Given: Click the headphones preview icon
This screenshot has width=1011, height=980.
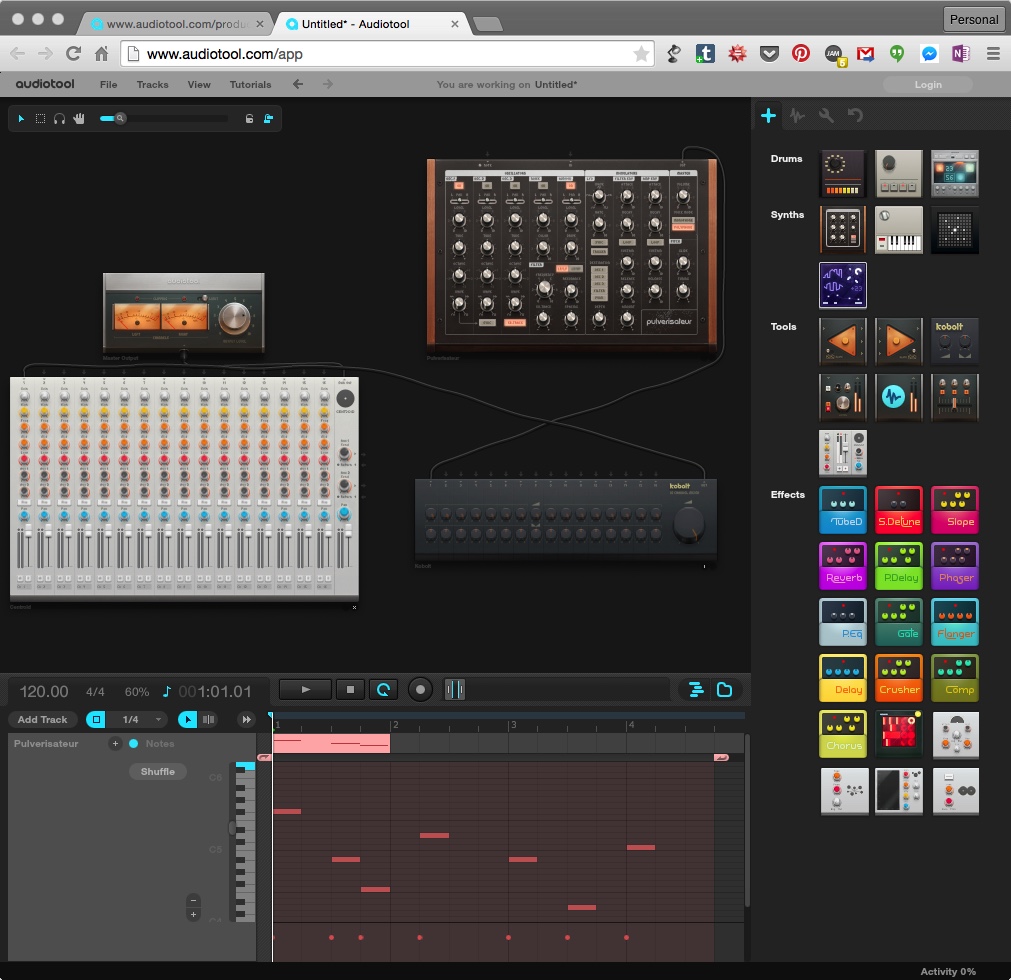Looking at the screenshot, I should pos(59,118).
